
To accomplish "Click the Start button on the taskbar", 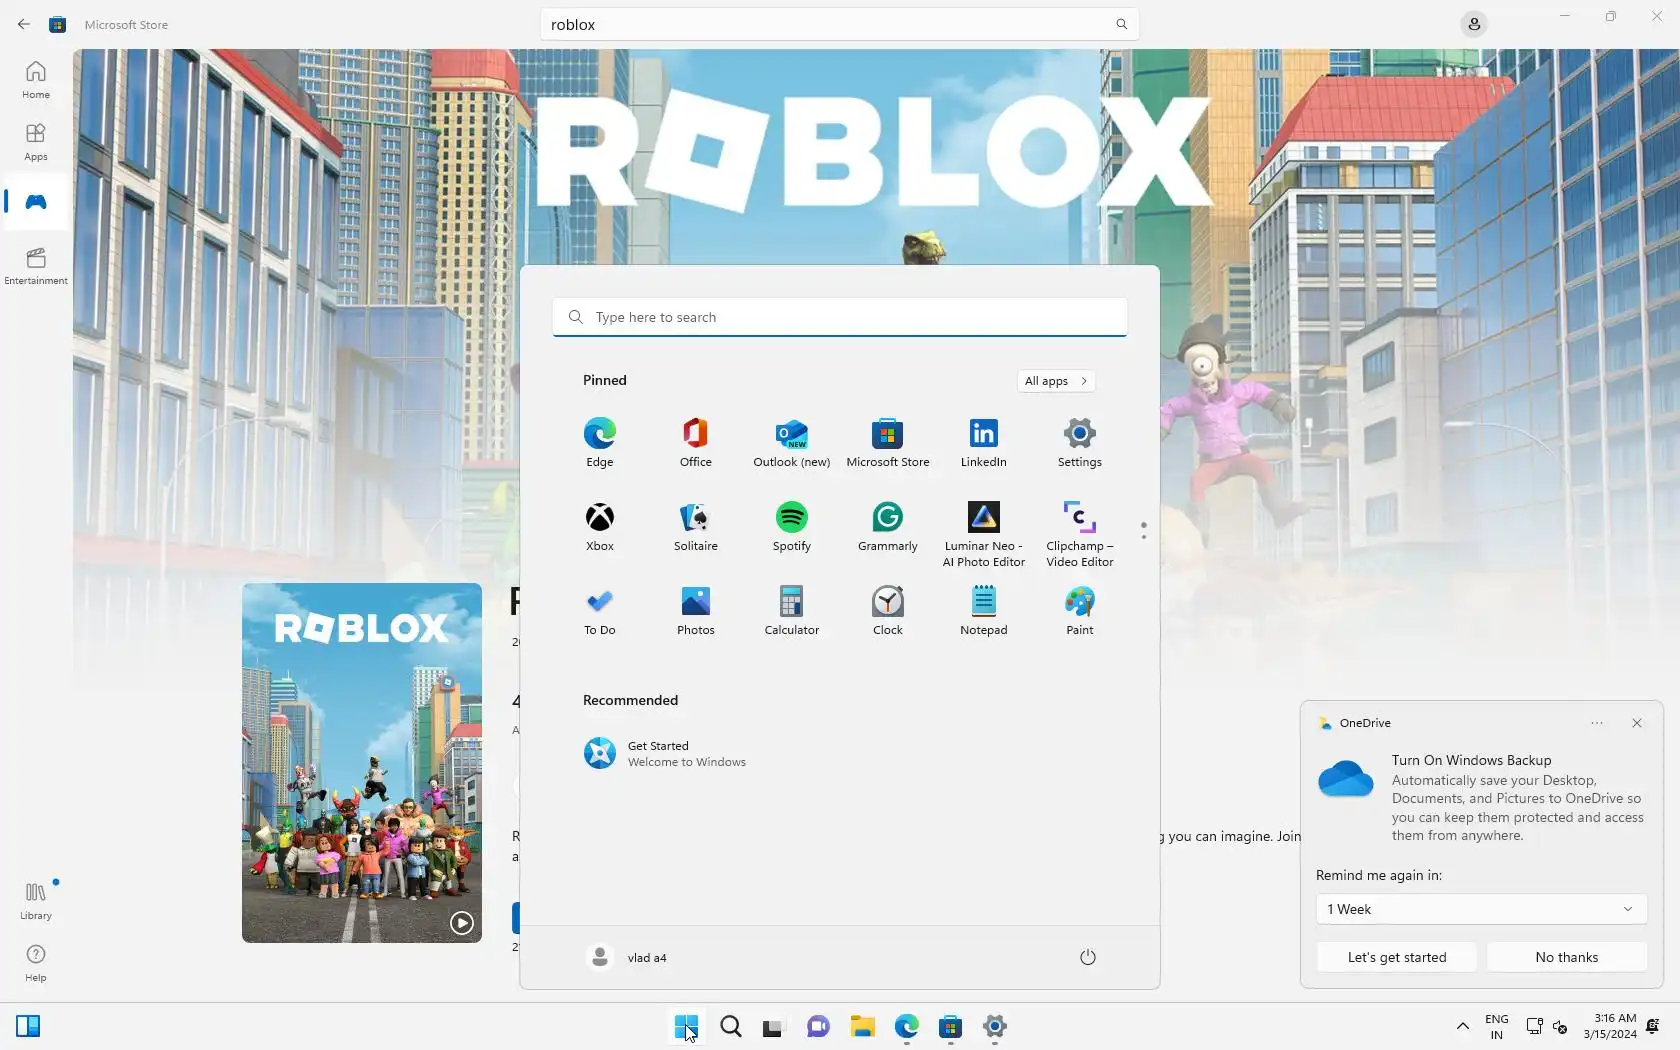I will point(686,1026).
